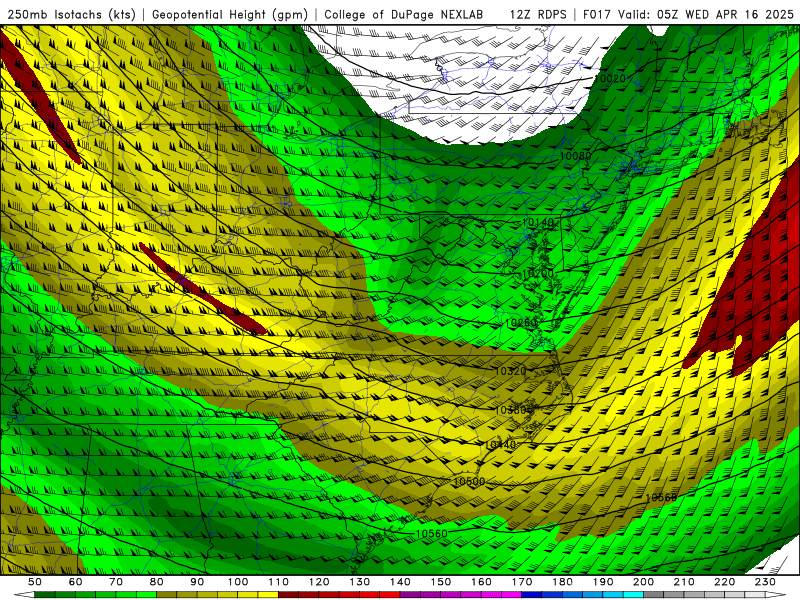Click the darkest green swatch starting the color bar
The height and width of the screenshot is (600, 800).
[45, 595]
